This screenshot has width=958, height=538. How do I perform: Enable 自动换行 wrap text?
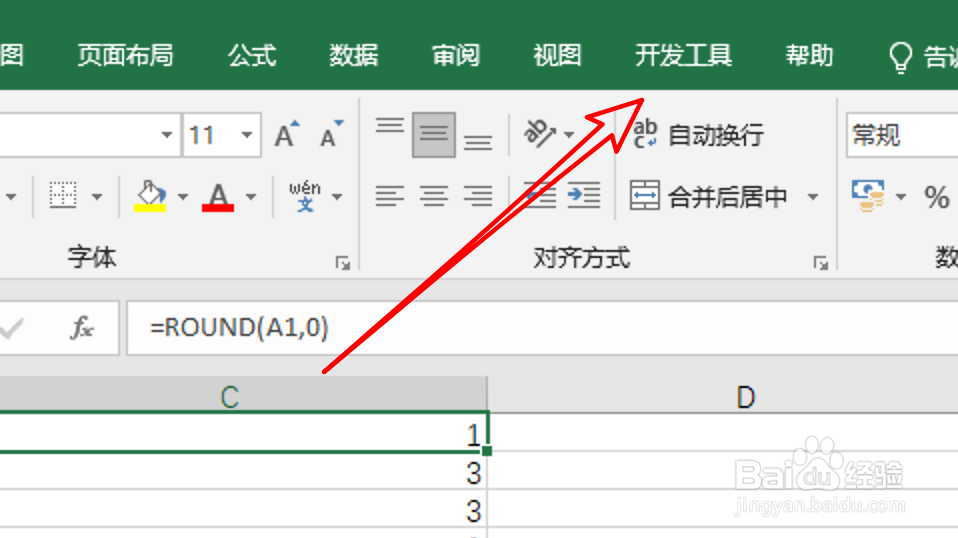pos(698,134)
